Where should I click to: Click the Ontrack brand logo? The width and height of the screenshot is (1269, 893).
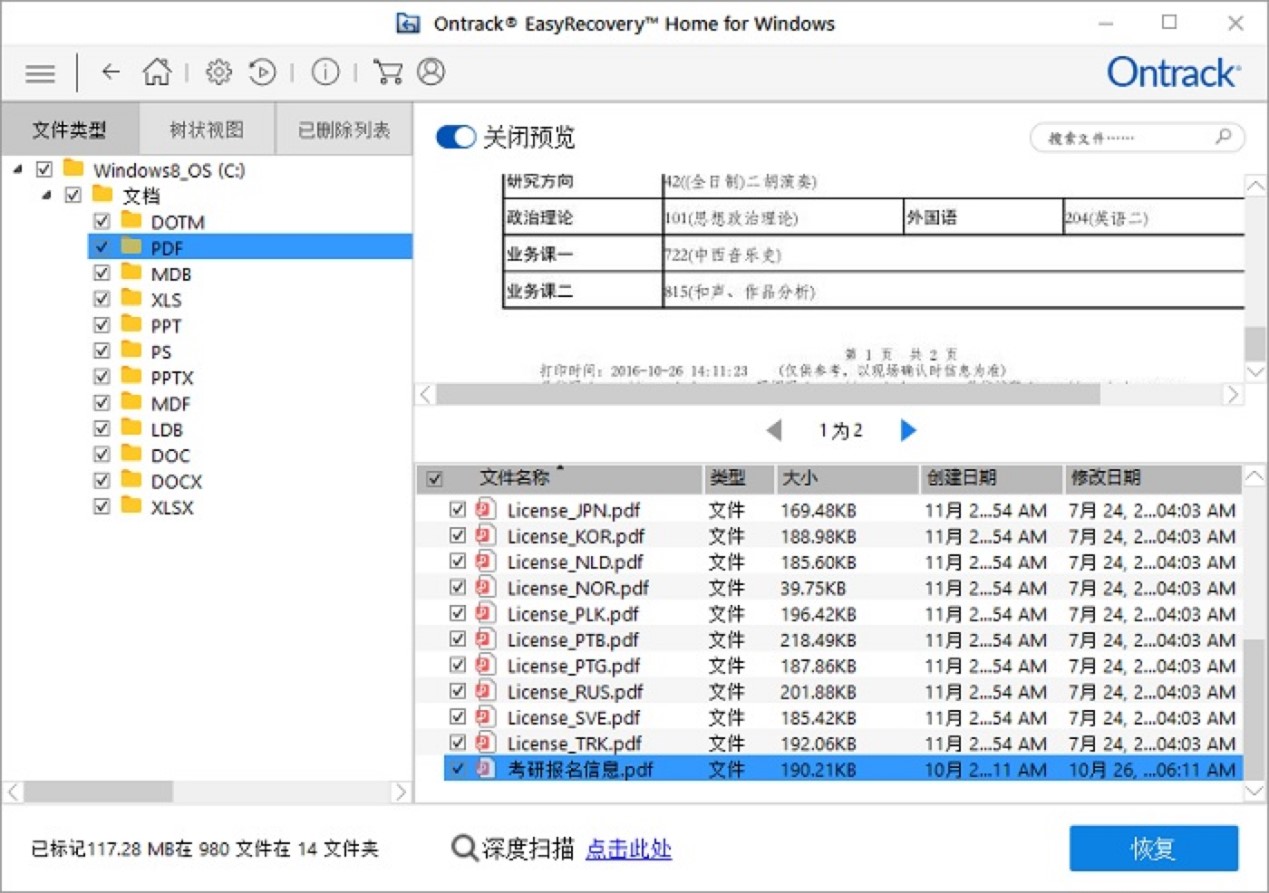(x=1173, y=72)
